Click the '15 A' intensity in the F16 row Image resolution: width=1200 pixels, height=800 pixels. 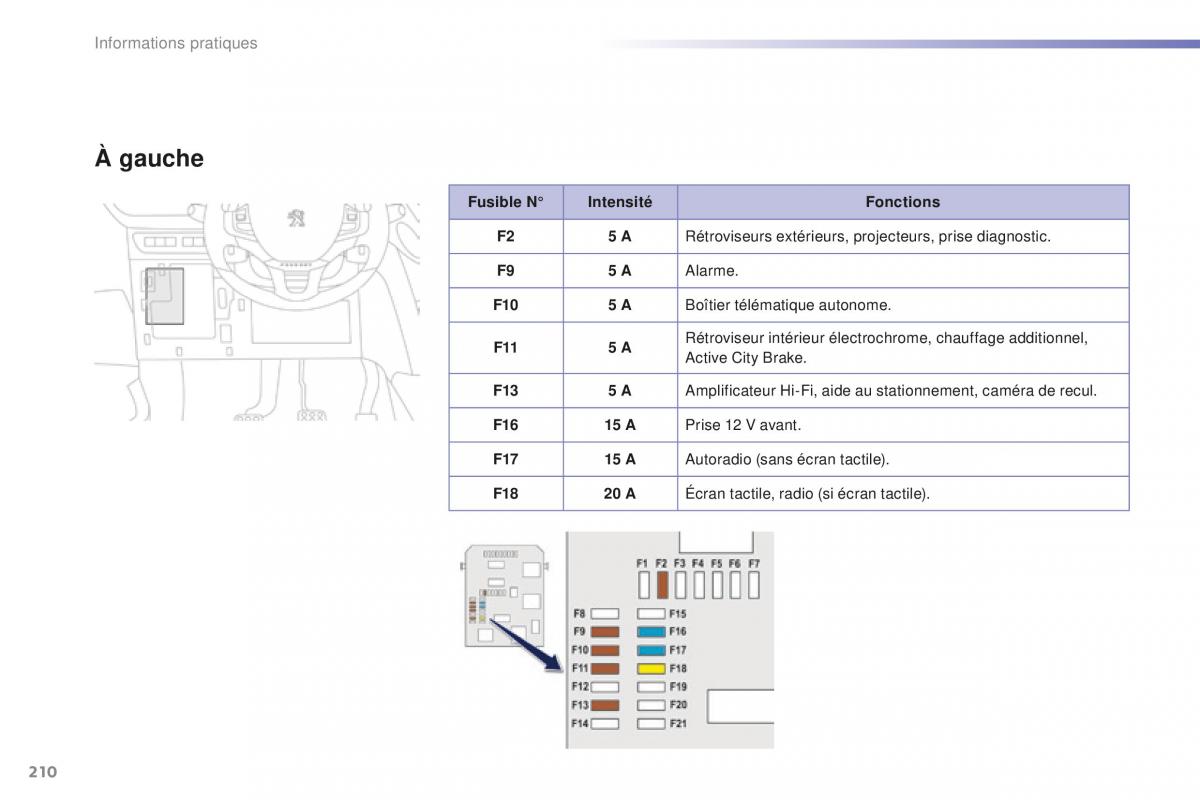620,425
